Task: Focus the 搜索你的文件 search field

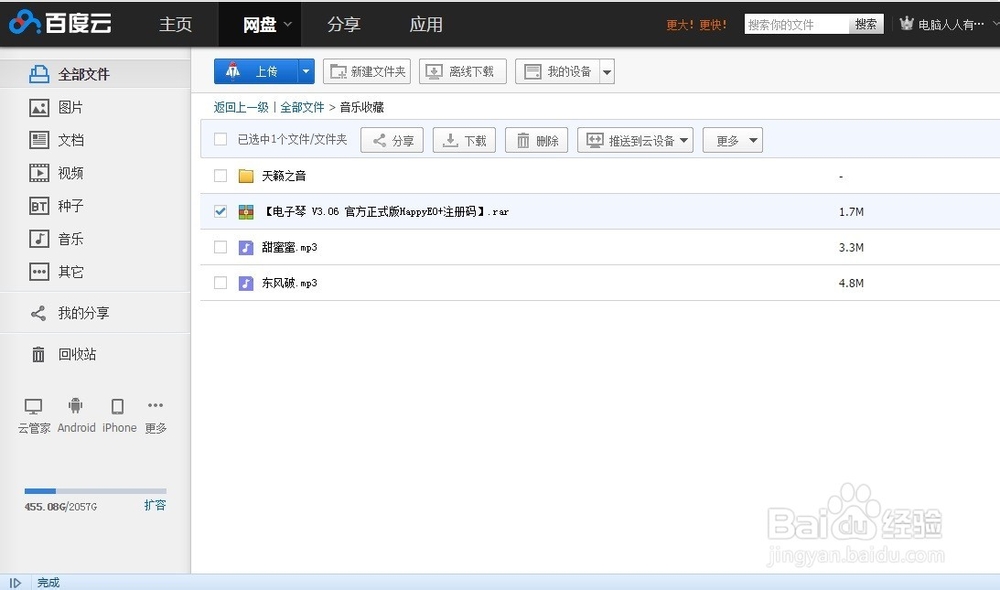Action: [x=797, y=24]
